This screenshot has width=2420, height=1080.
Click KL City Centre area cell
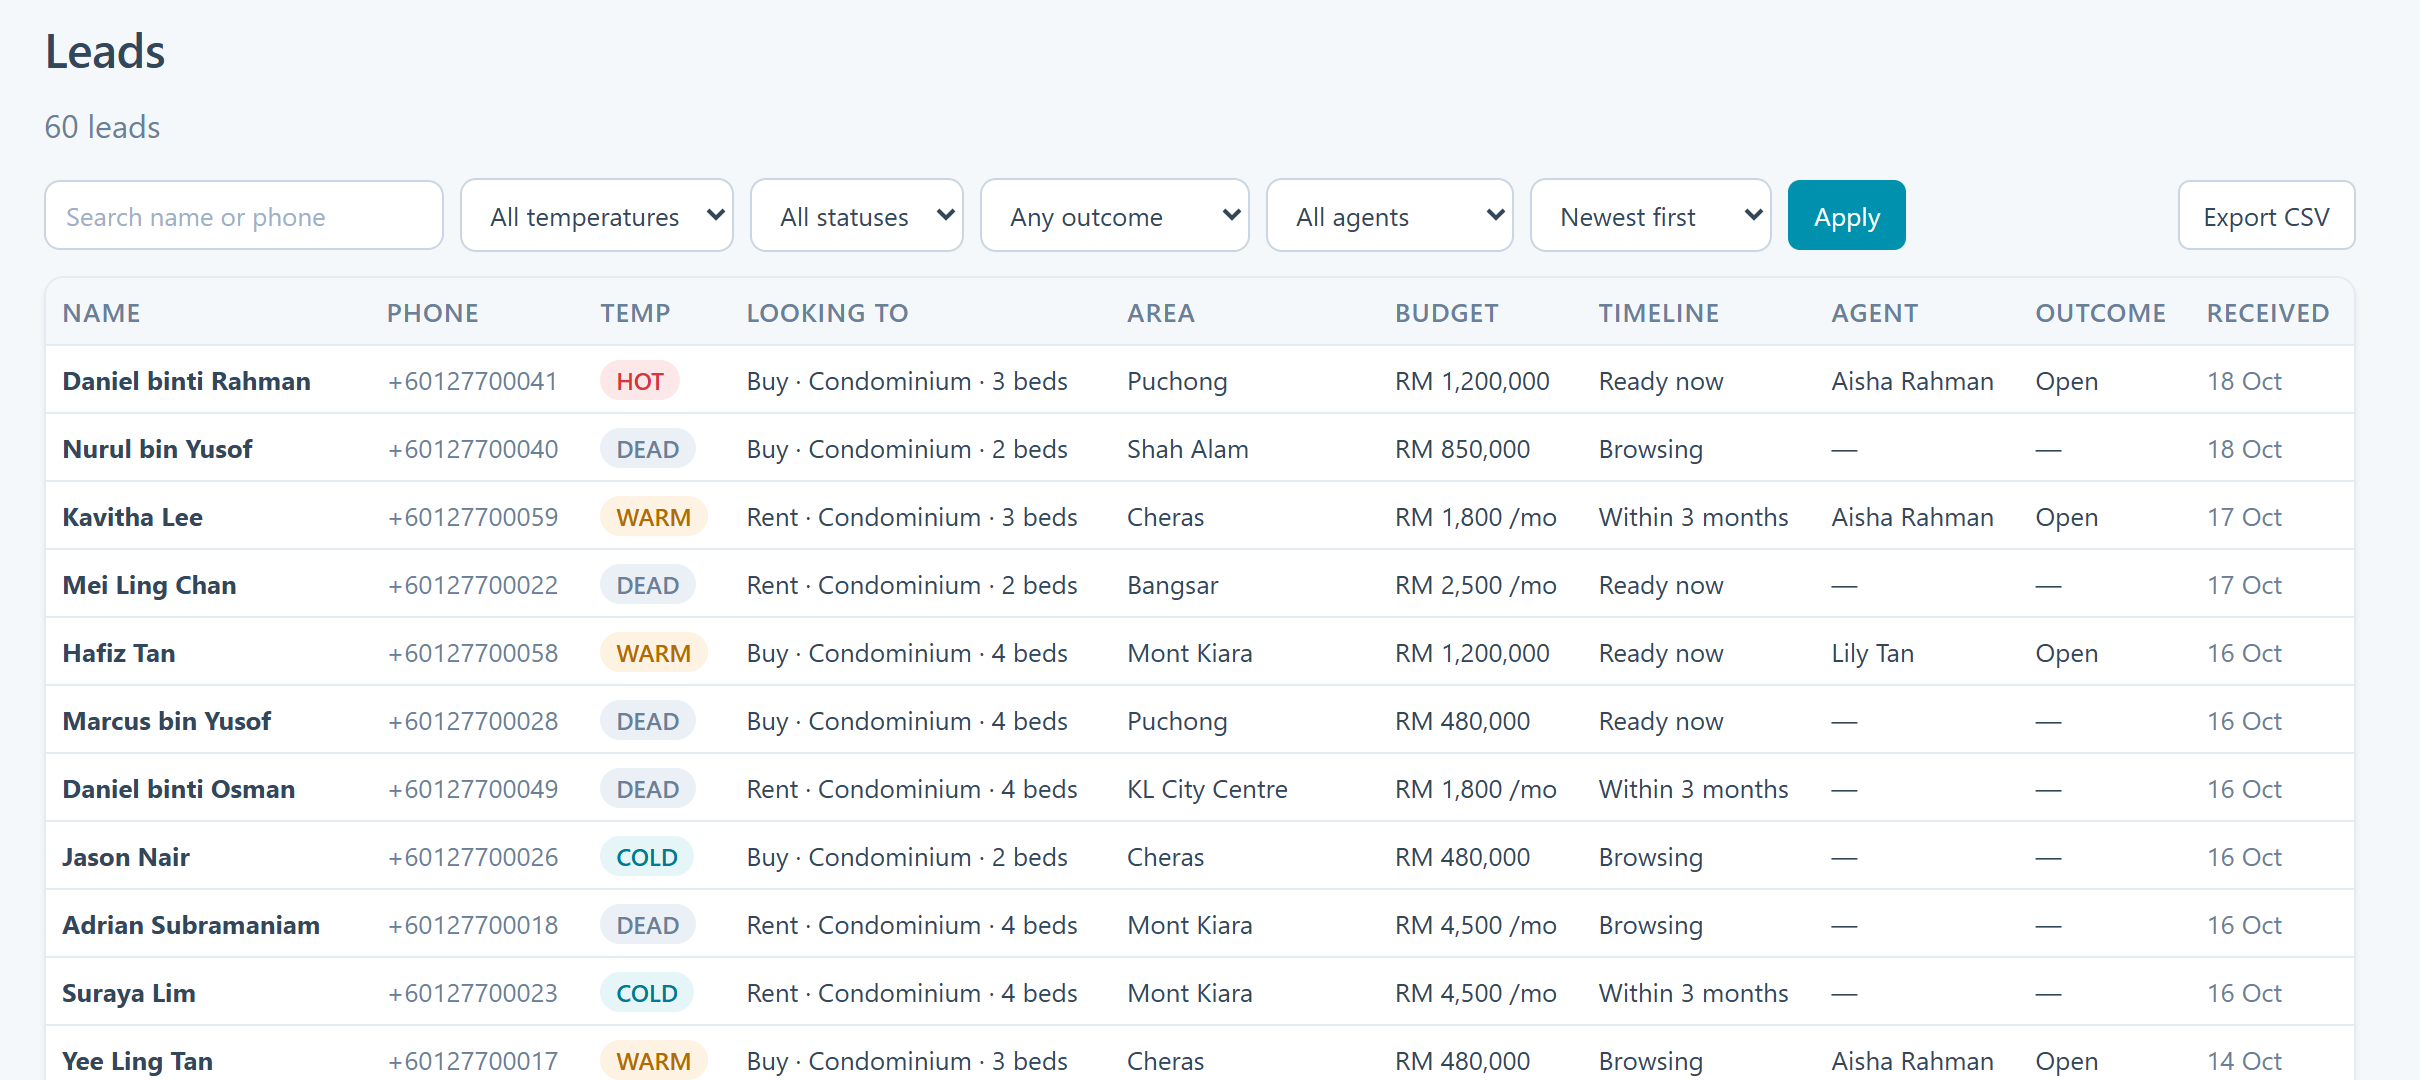click(1207, 789)
